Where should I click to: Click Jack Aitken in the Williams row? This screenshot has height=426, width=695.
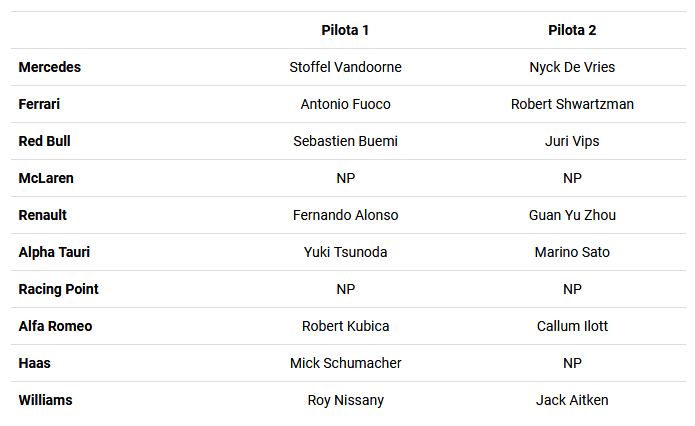pyautogui.click(x=572, y=400)
